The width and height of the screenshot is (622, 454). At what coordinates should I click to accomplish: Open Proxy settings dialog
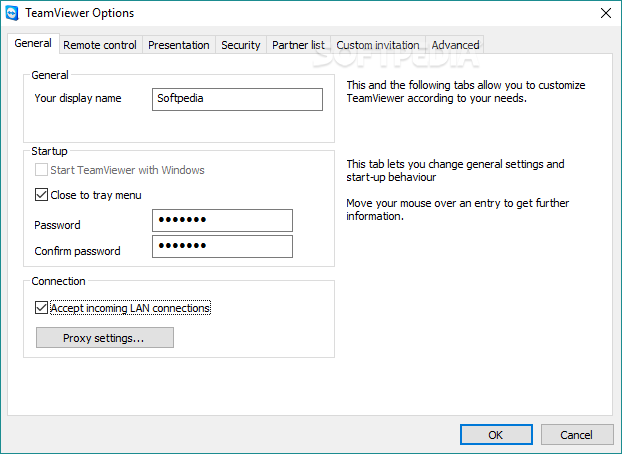105,337
